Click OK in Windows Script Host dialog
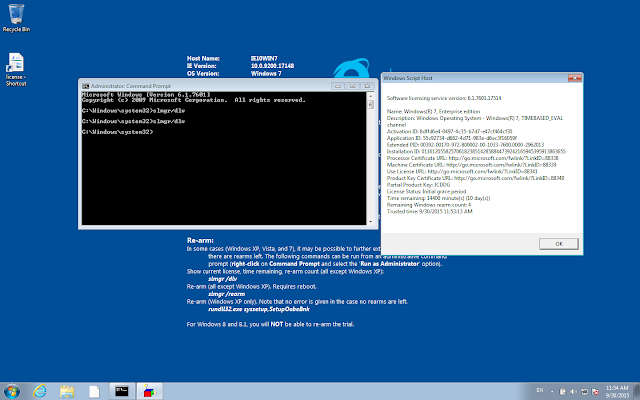640x400 pixels. point(558,244)
